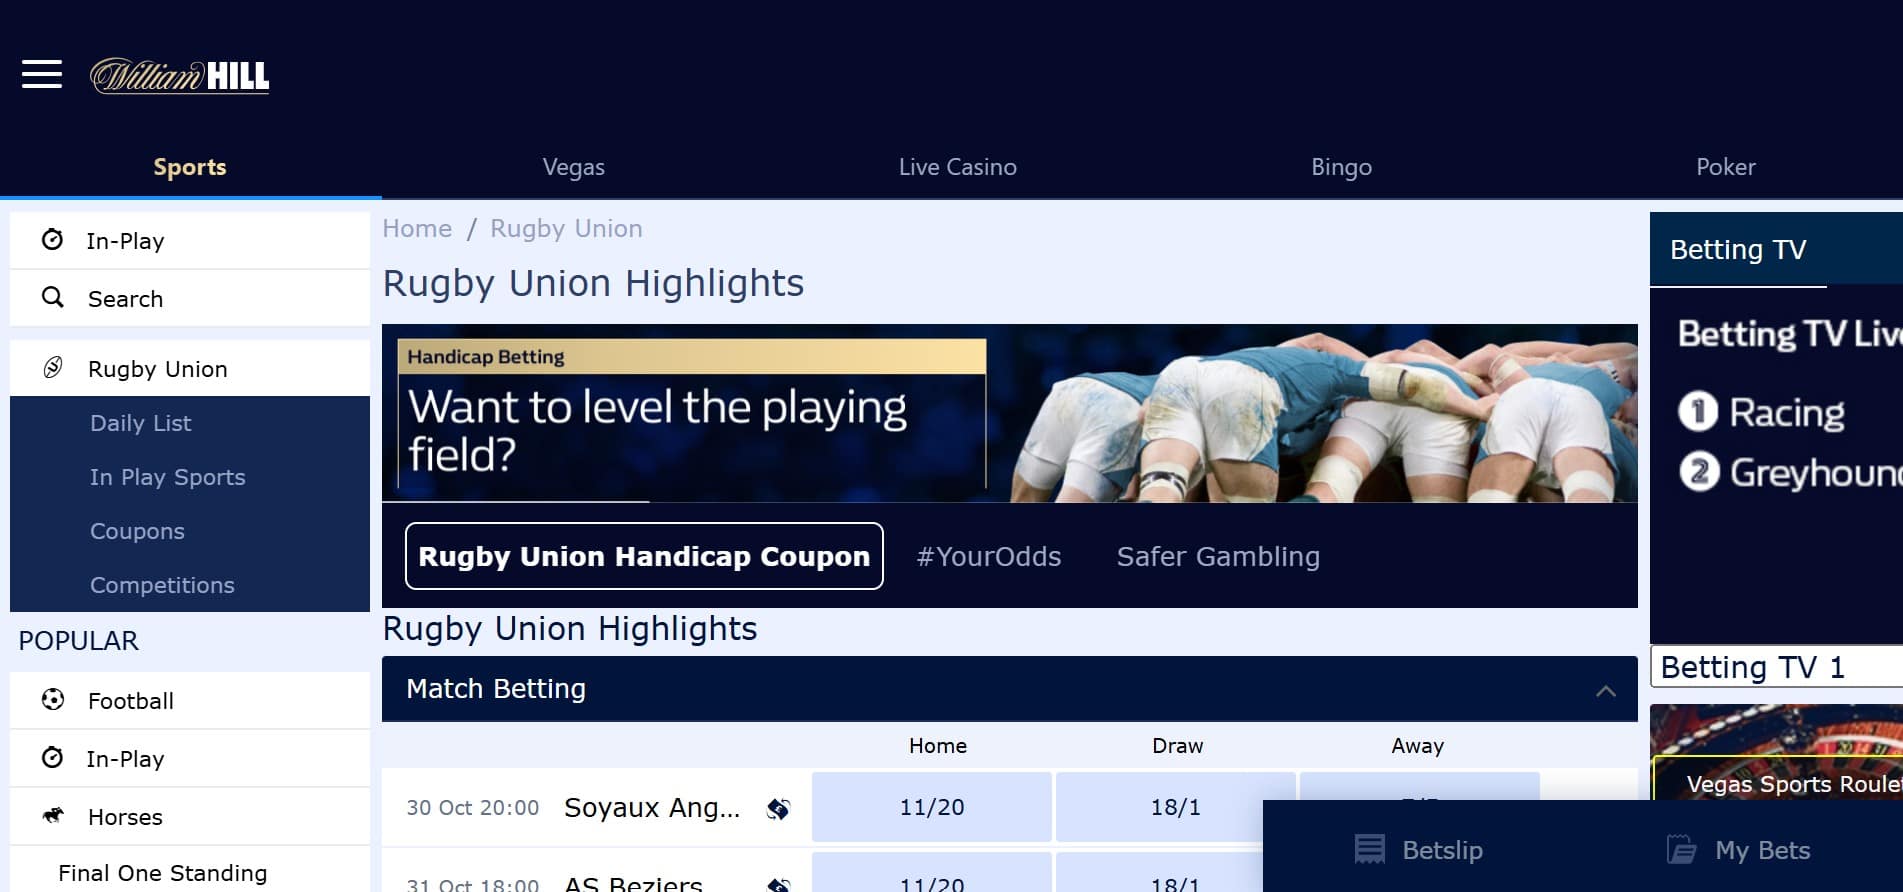Open Rugby Union Handicap Coupon
This screenshot has height=892, width=1903.
pos(644,556)
